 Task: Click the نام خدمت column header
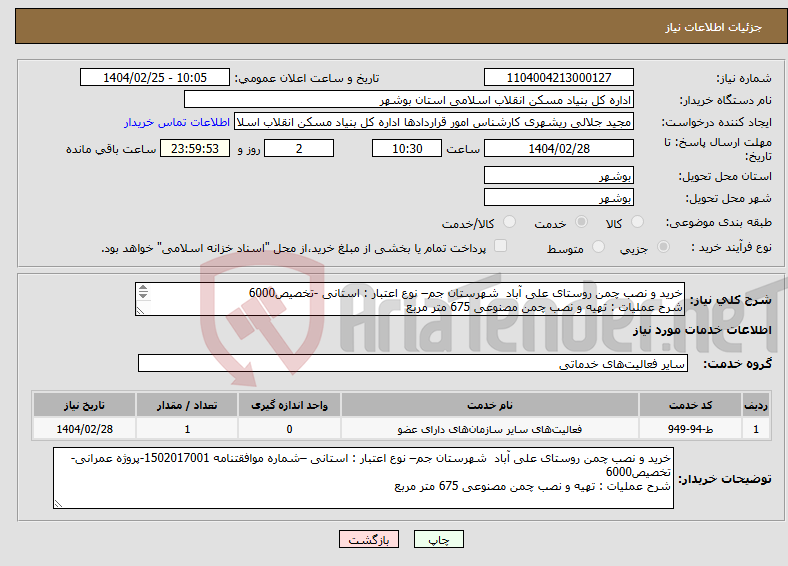point(489,405)
